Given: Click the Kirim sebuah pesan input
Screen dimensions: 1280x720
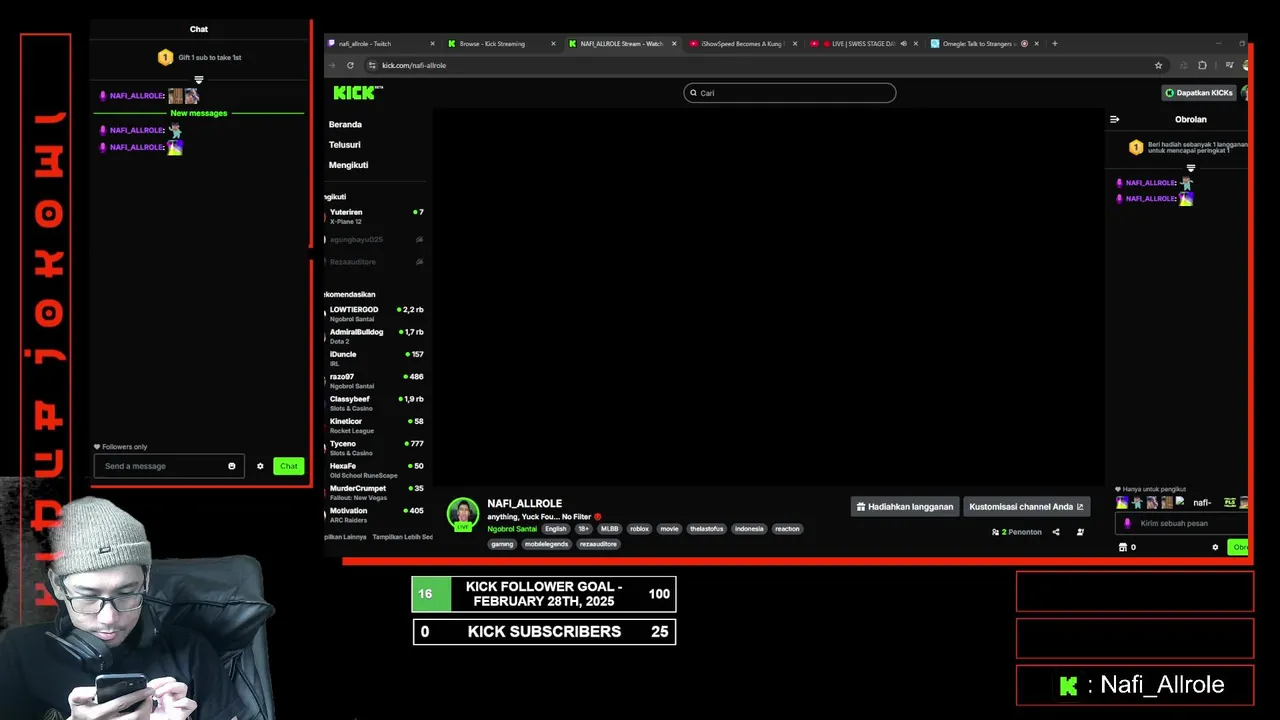Looking at the screenshot, I should pyautogui.click(x=1182, y=523).
